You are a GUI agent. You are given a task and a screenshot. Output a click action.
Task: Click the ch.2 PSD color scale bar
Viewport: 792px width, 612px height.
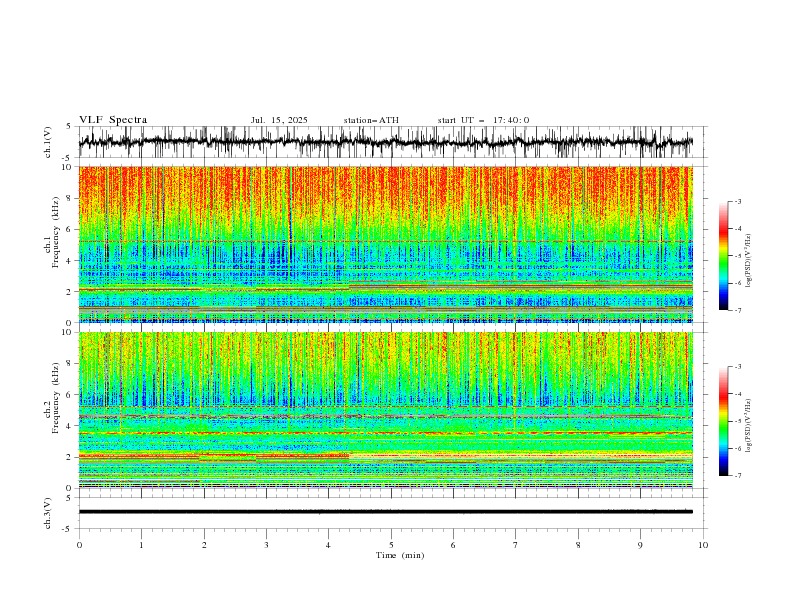coord(724,421)
